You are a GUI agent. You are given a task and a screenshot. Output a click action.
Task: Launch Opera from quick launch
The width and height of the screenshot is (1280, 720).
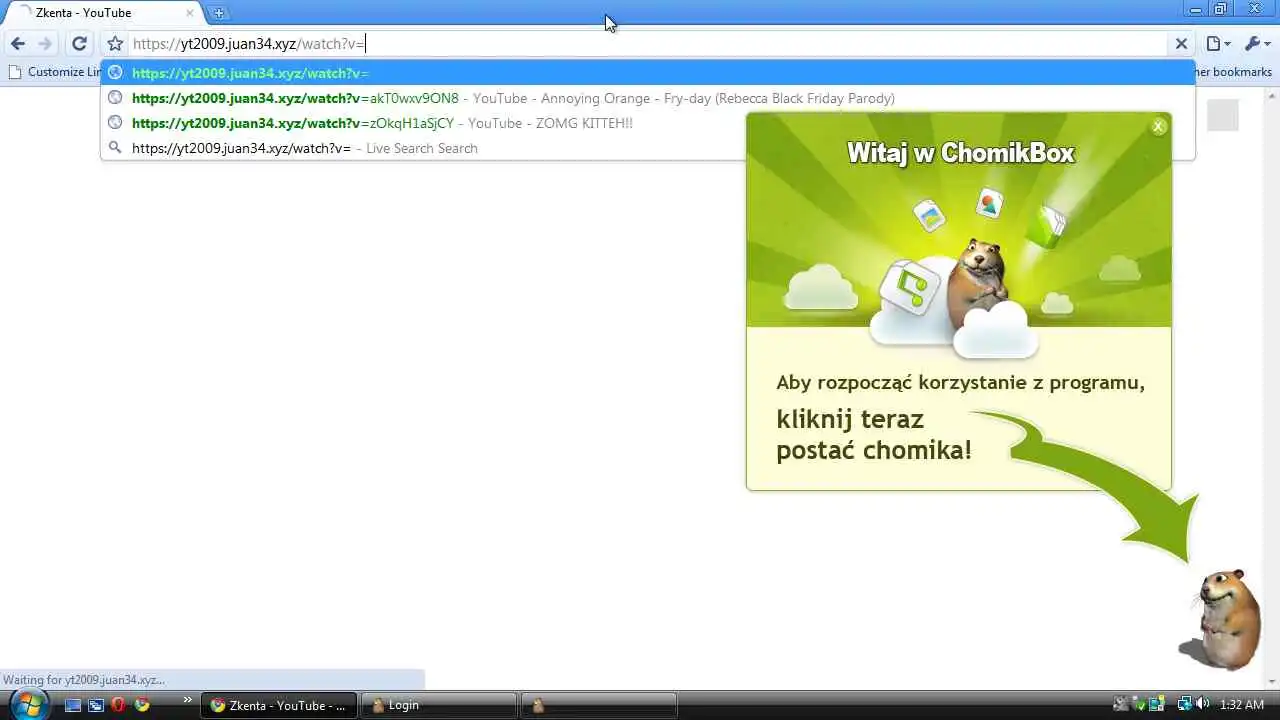[x=119, y=705]
